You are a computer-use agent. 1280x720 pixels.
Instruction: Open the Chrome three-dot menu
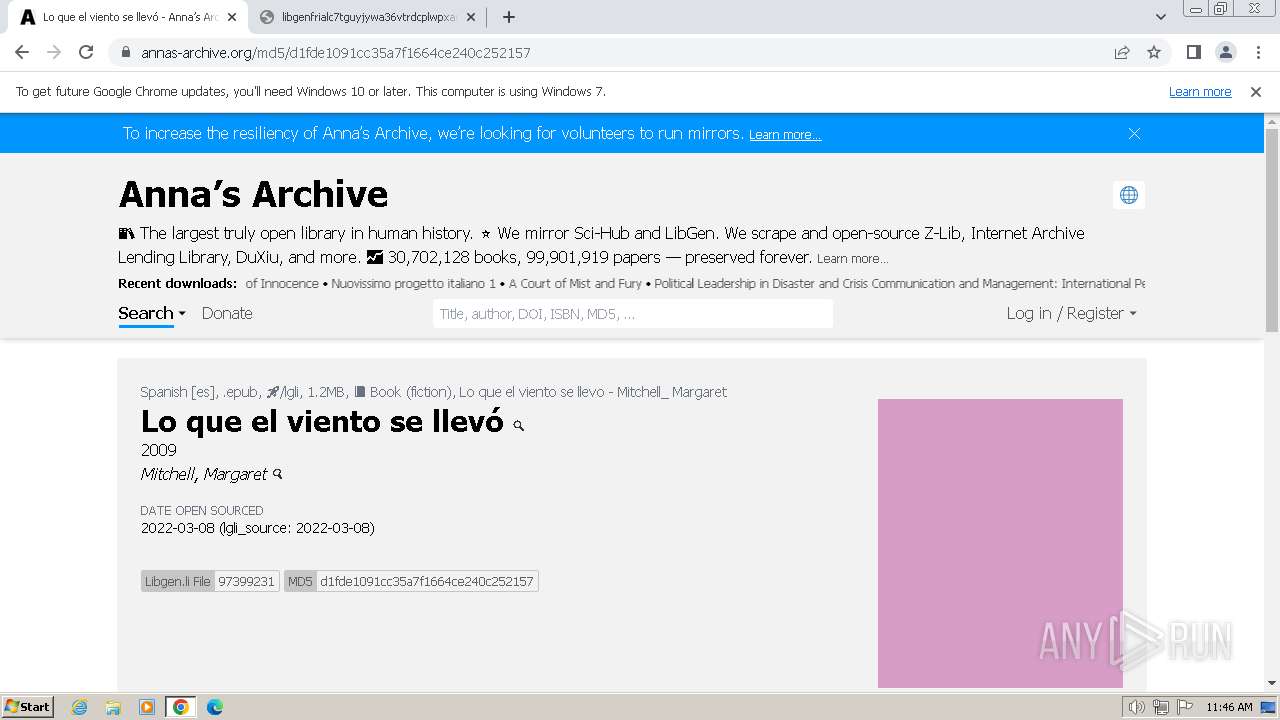tap(1258, 52)
